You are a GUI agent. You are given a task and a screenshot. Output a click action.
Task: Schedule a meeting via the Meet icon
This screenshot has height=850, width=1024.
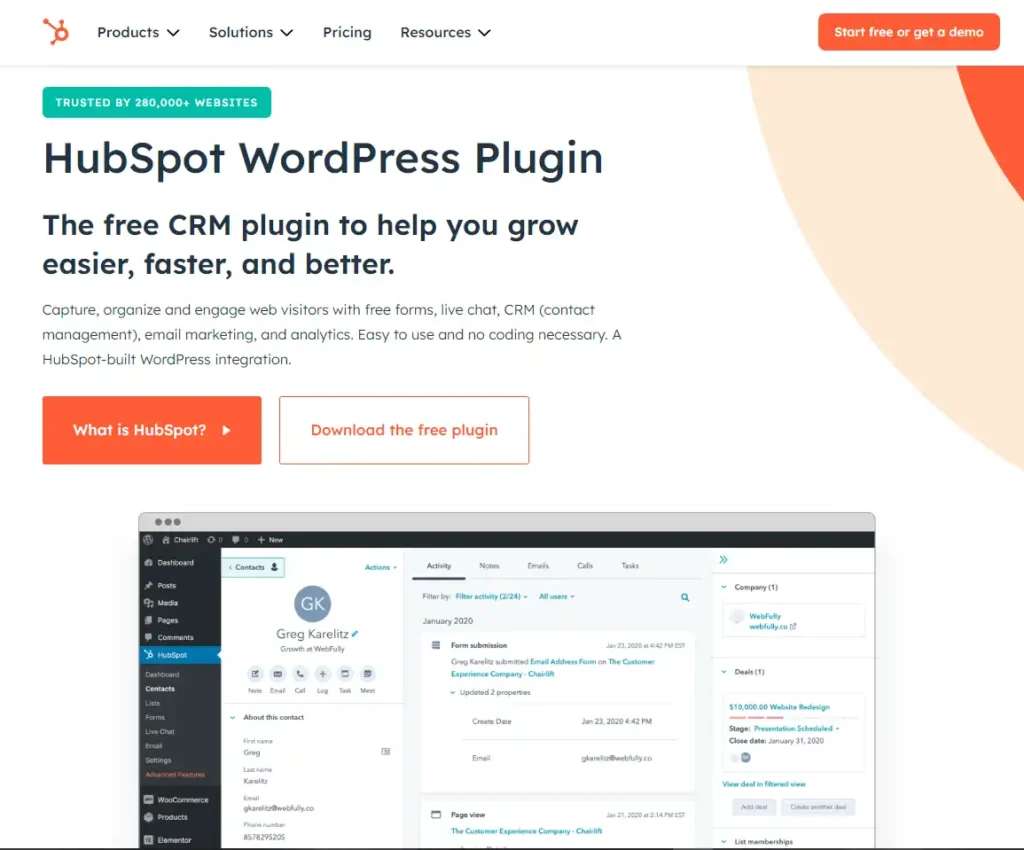click(368, 674)
